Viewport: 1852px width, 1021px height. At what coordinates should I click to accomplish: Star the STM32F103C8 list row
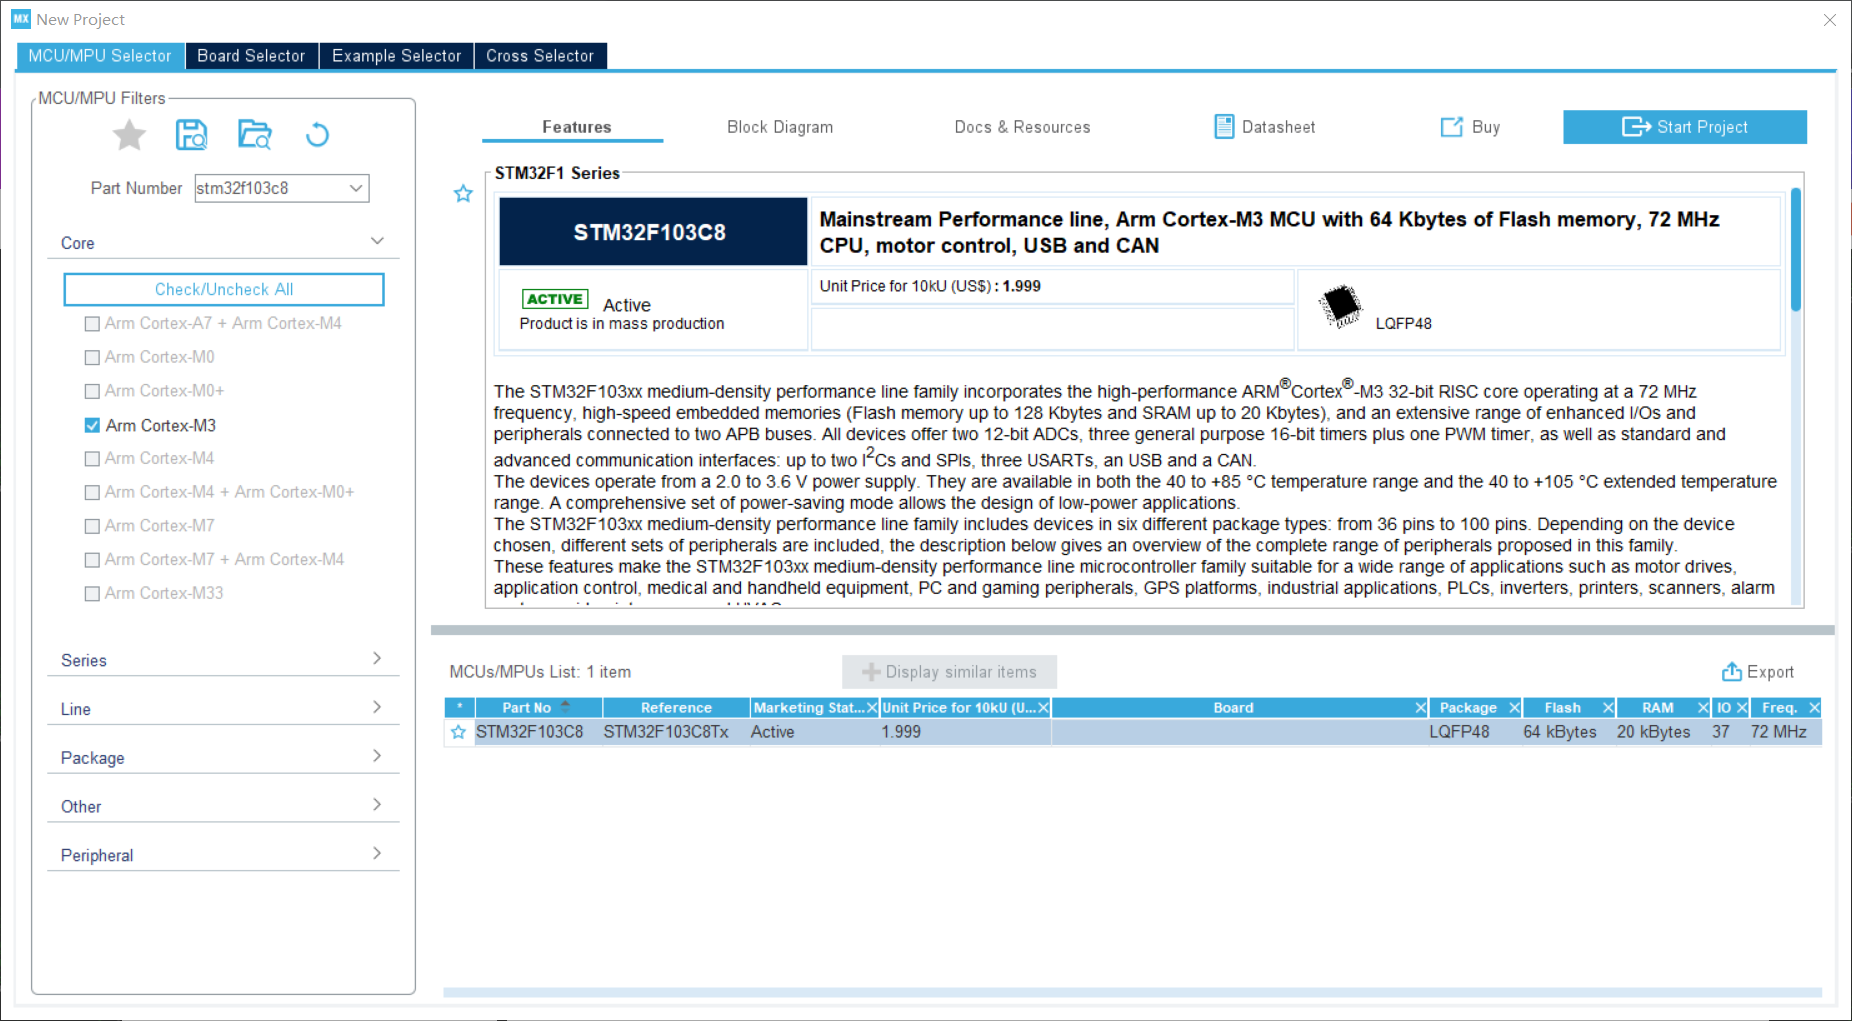458,732
